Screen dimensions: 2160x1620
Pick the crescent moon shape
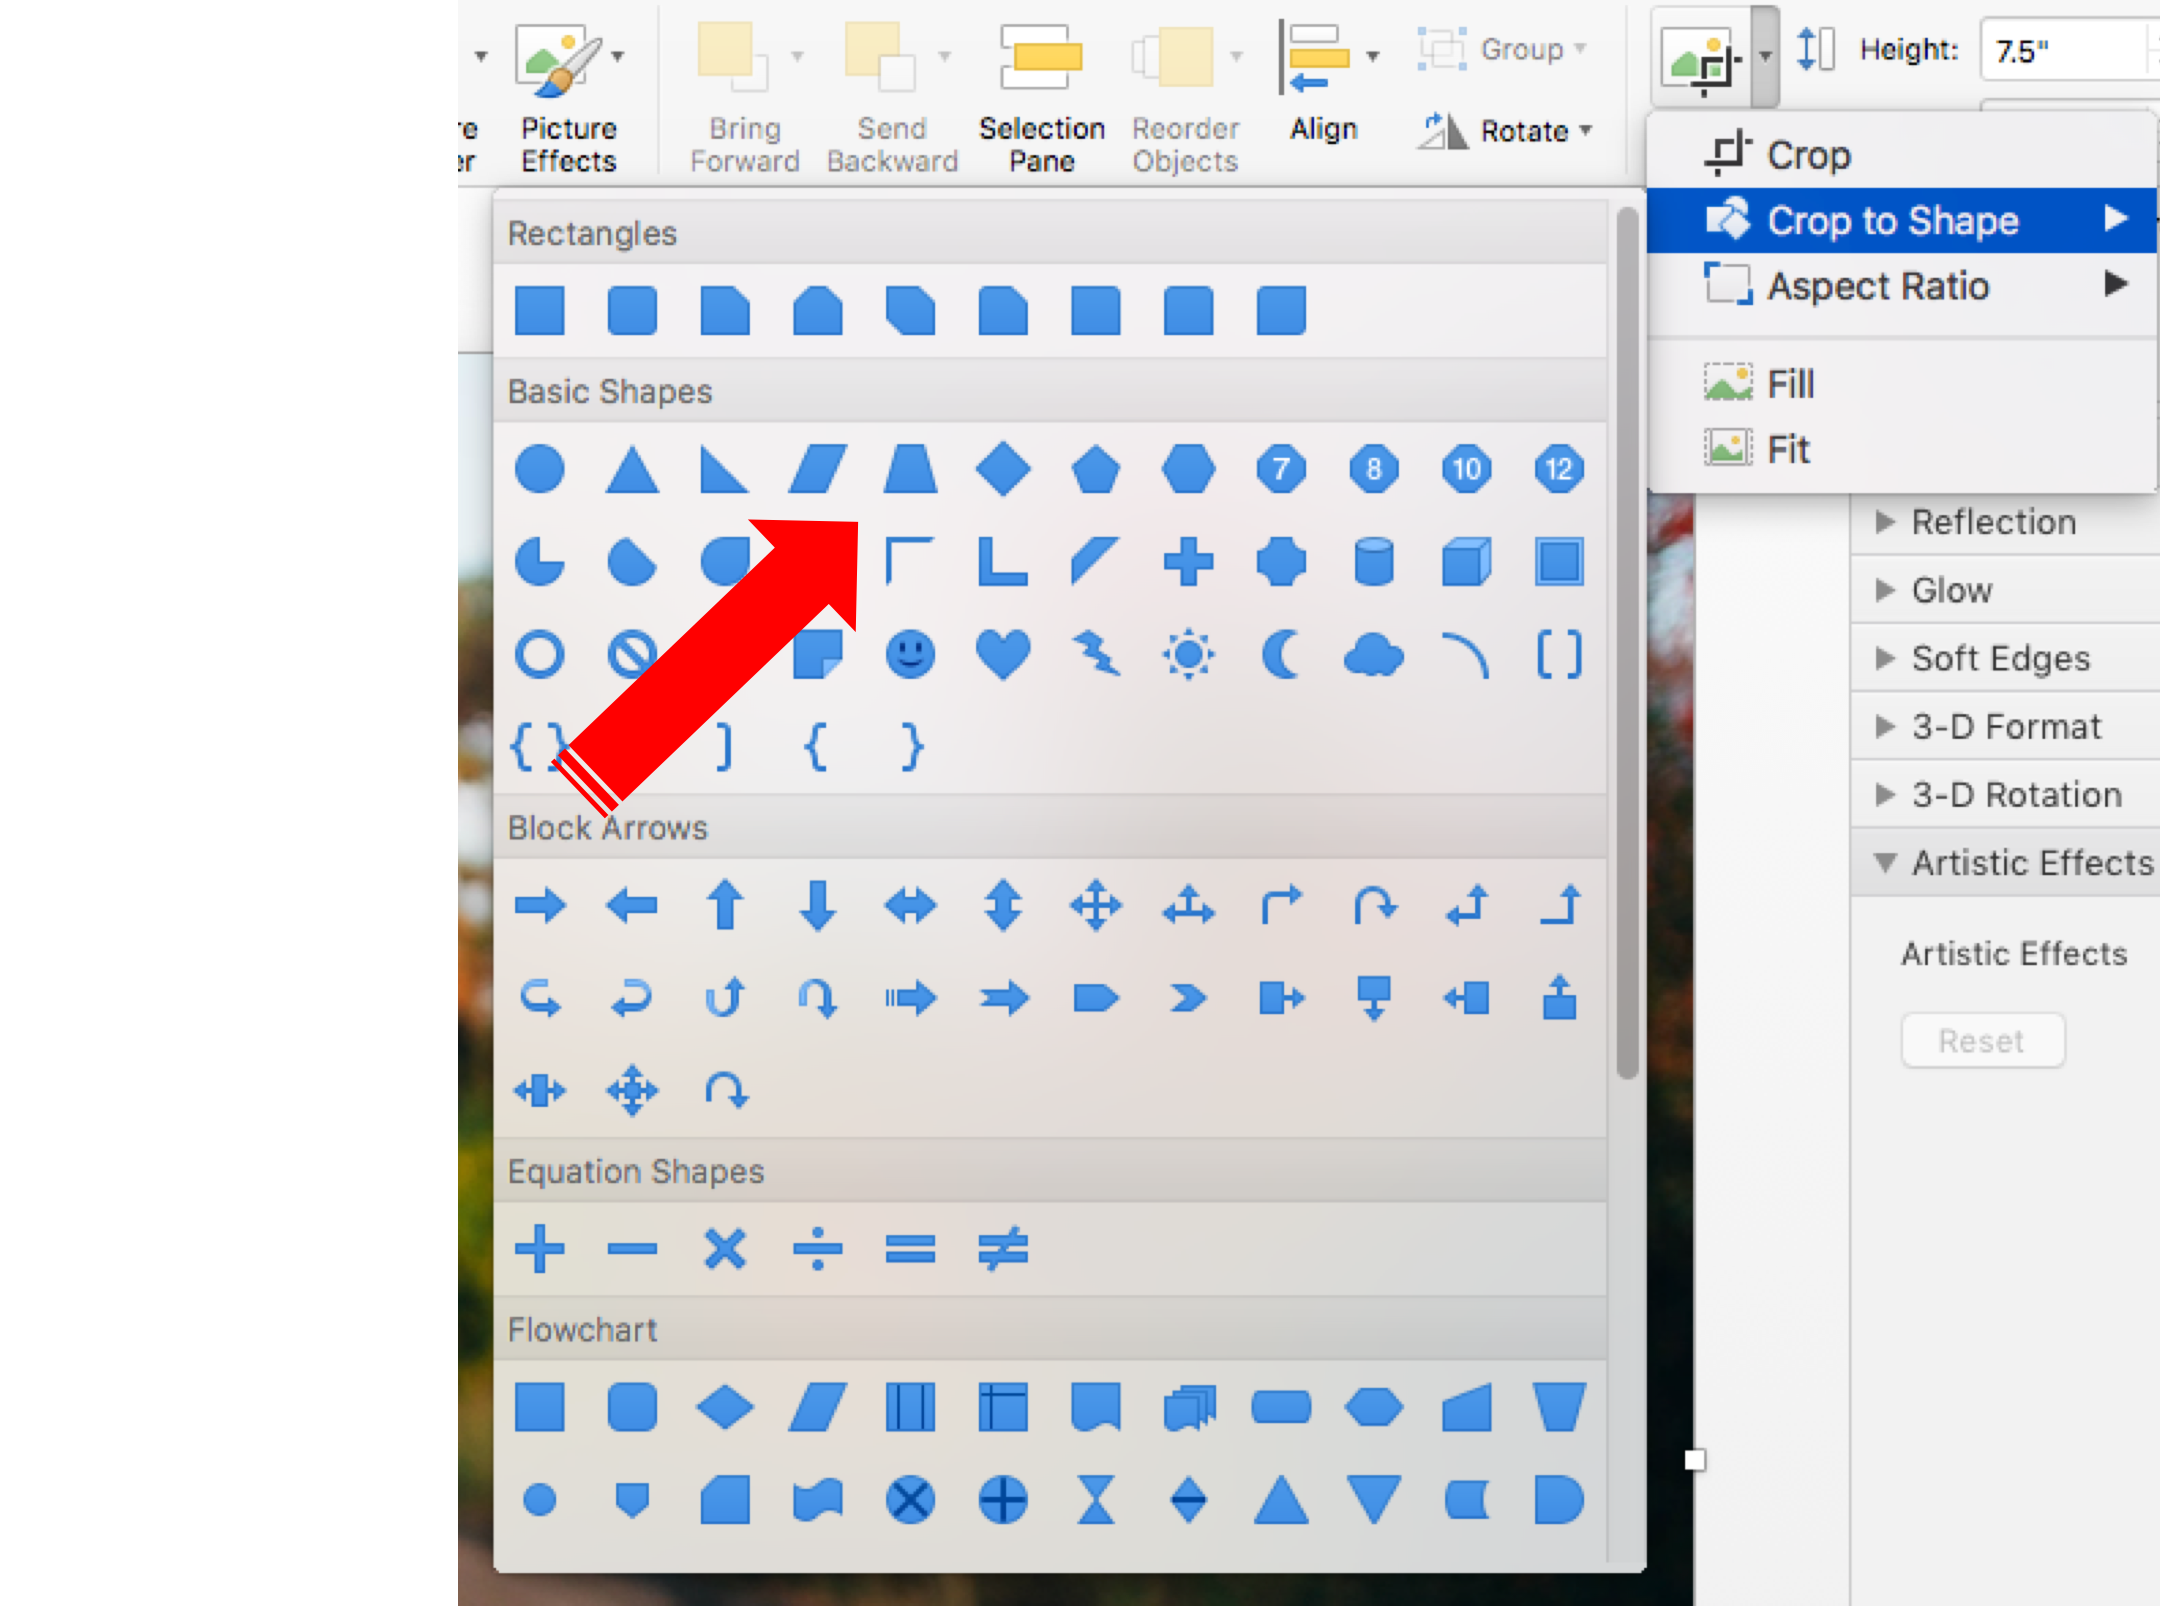point(1282,655)
